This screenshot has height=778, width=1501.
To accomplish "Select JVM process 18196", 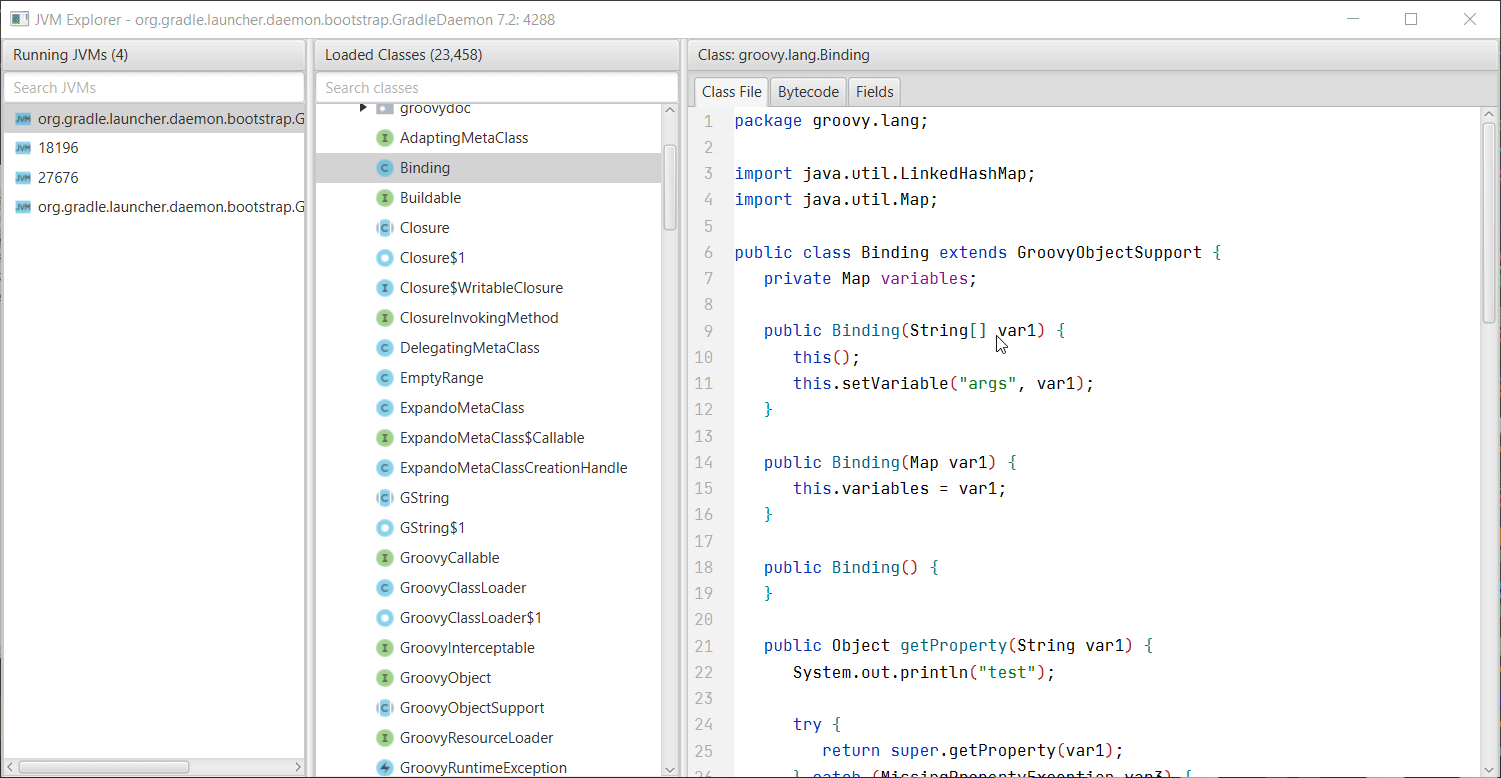I will (x=154, y=148).
